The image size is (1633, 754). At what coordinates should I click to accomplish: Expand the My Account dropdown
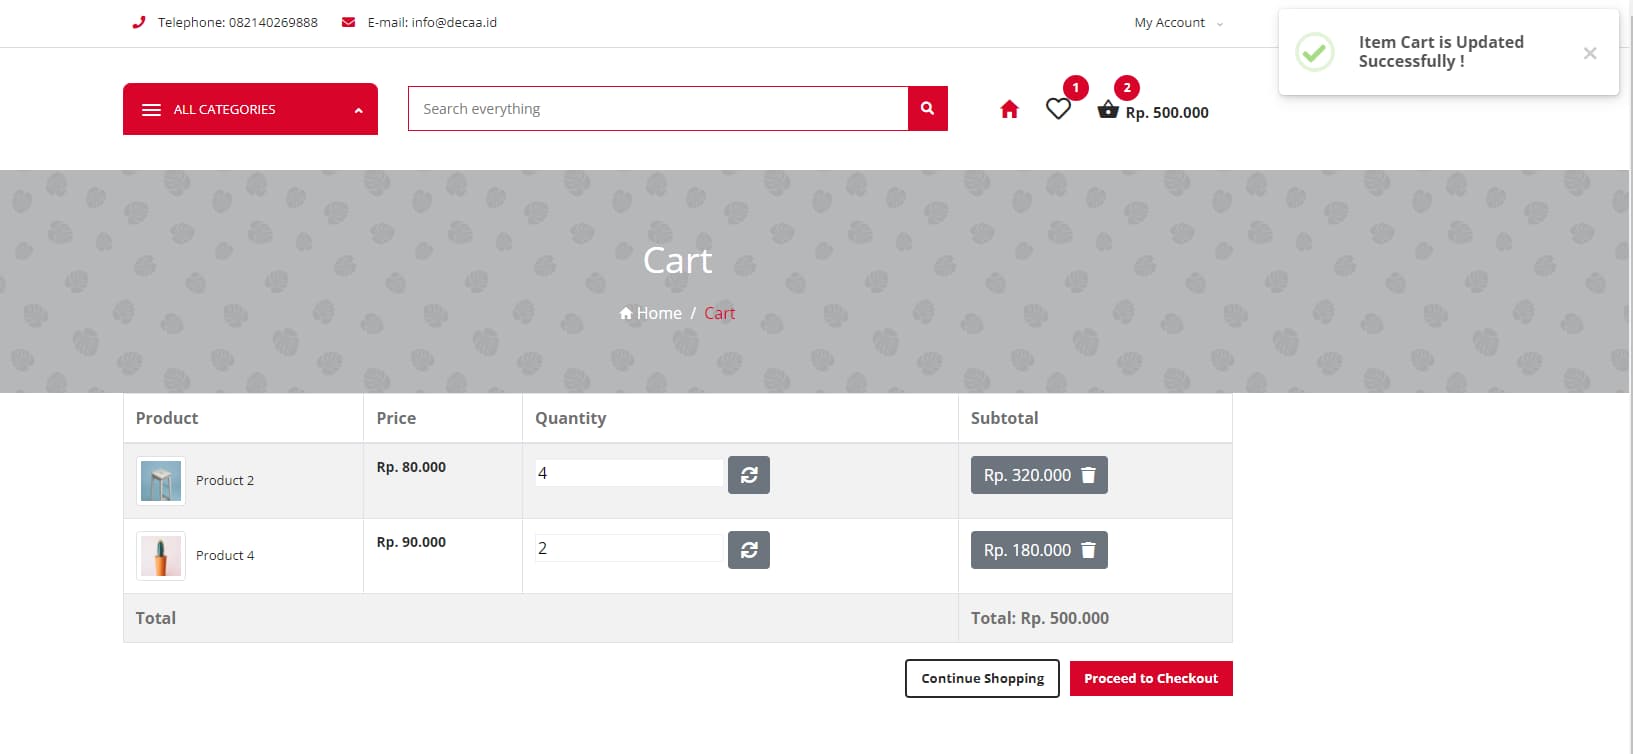pyautogui.click(x=1178, y=22)
